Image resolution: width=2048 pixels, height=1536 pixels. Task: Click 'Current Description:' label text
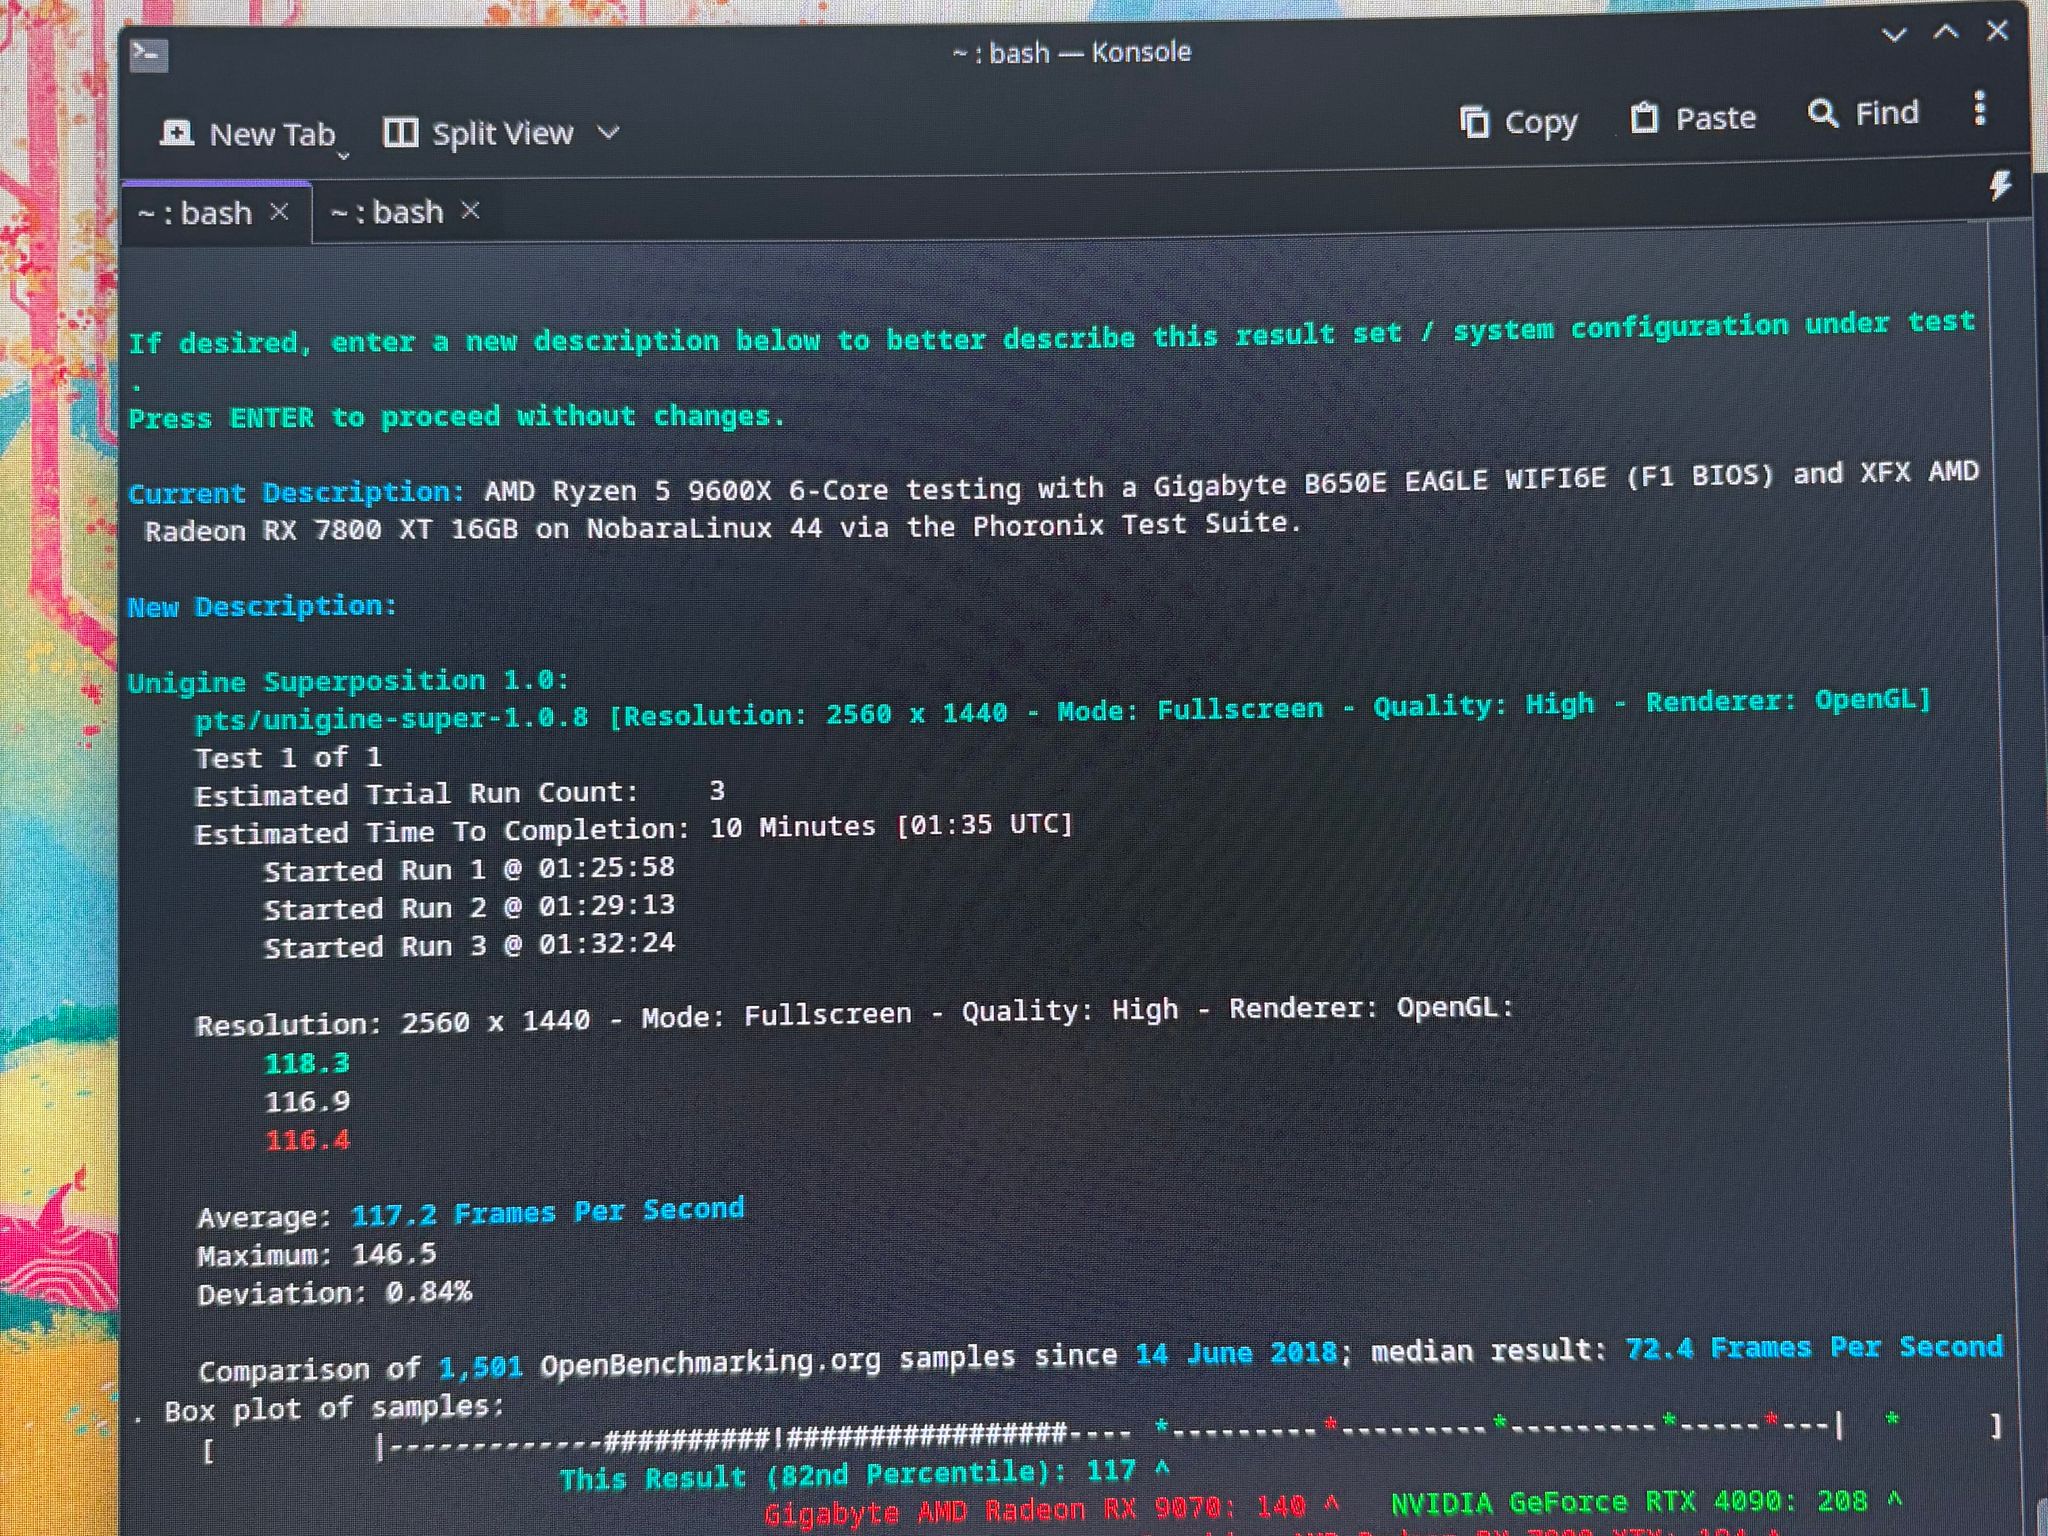click(x=296, y=492)
